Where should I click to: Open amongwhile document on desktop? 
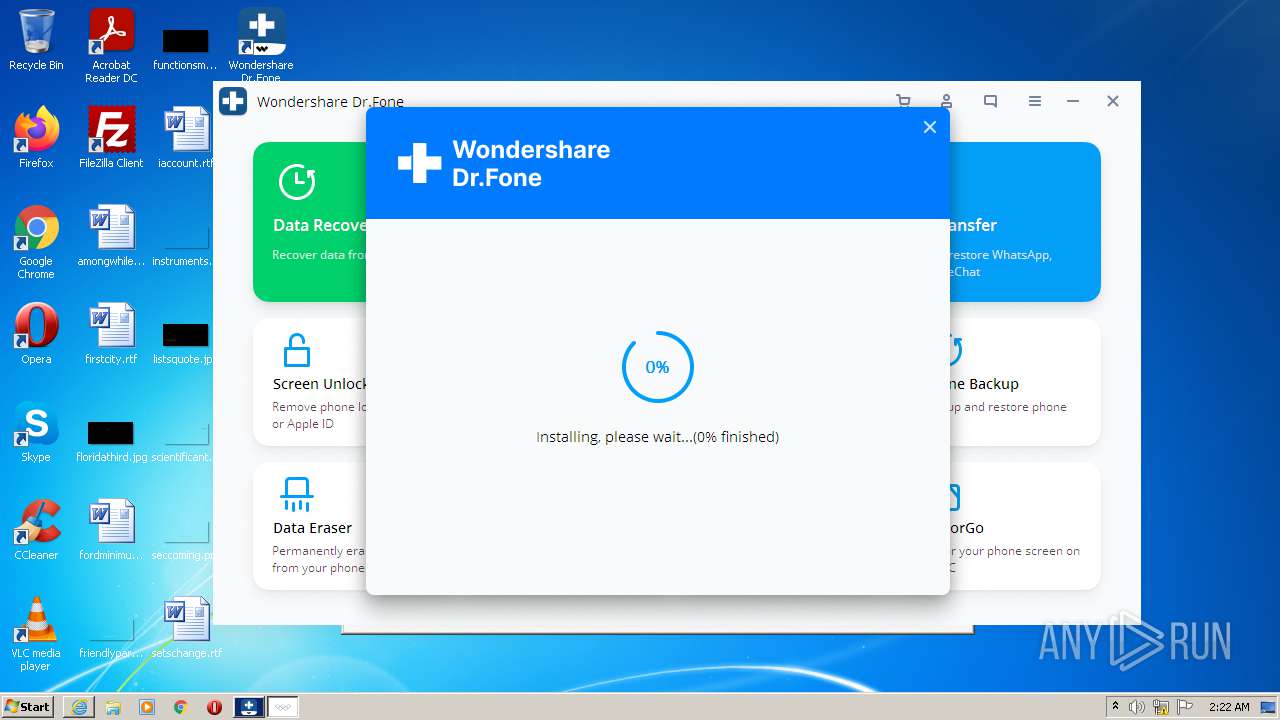(x=111, y=236)
